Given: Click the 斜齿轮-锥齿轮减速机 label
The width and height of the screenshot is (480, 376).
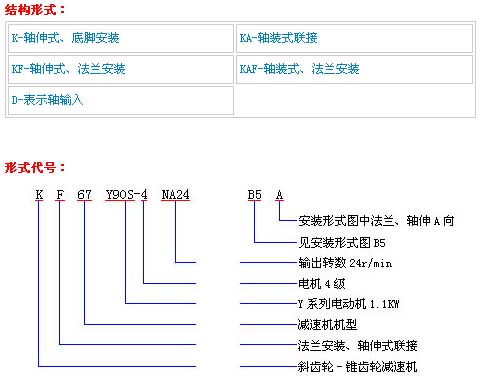Looking at the screenshot, I should click(x=357, y=367).
